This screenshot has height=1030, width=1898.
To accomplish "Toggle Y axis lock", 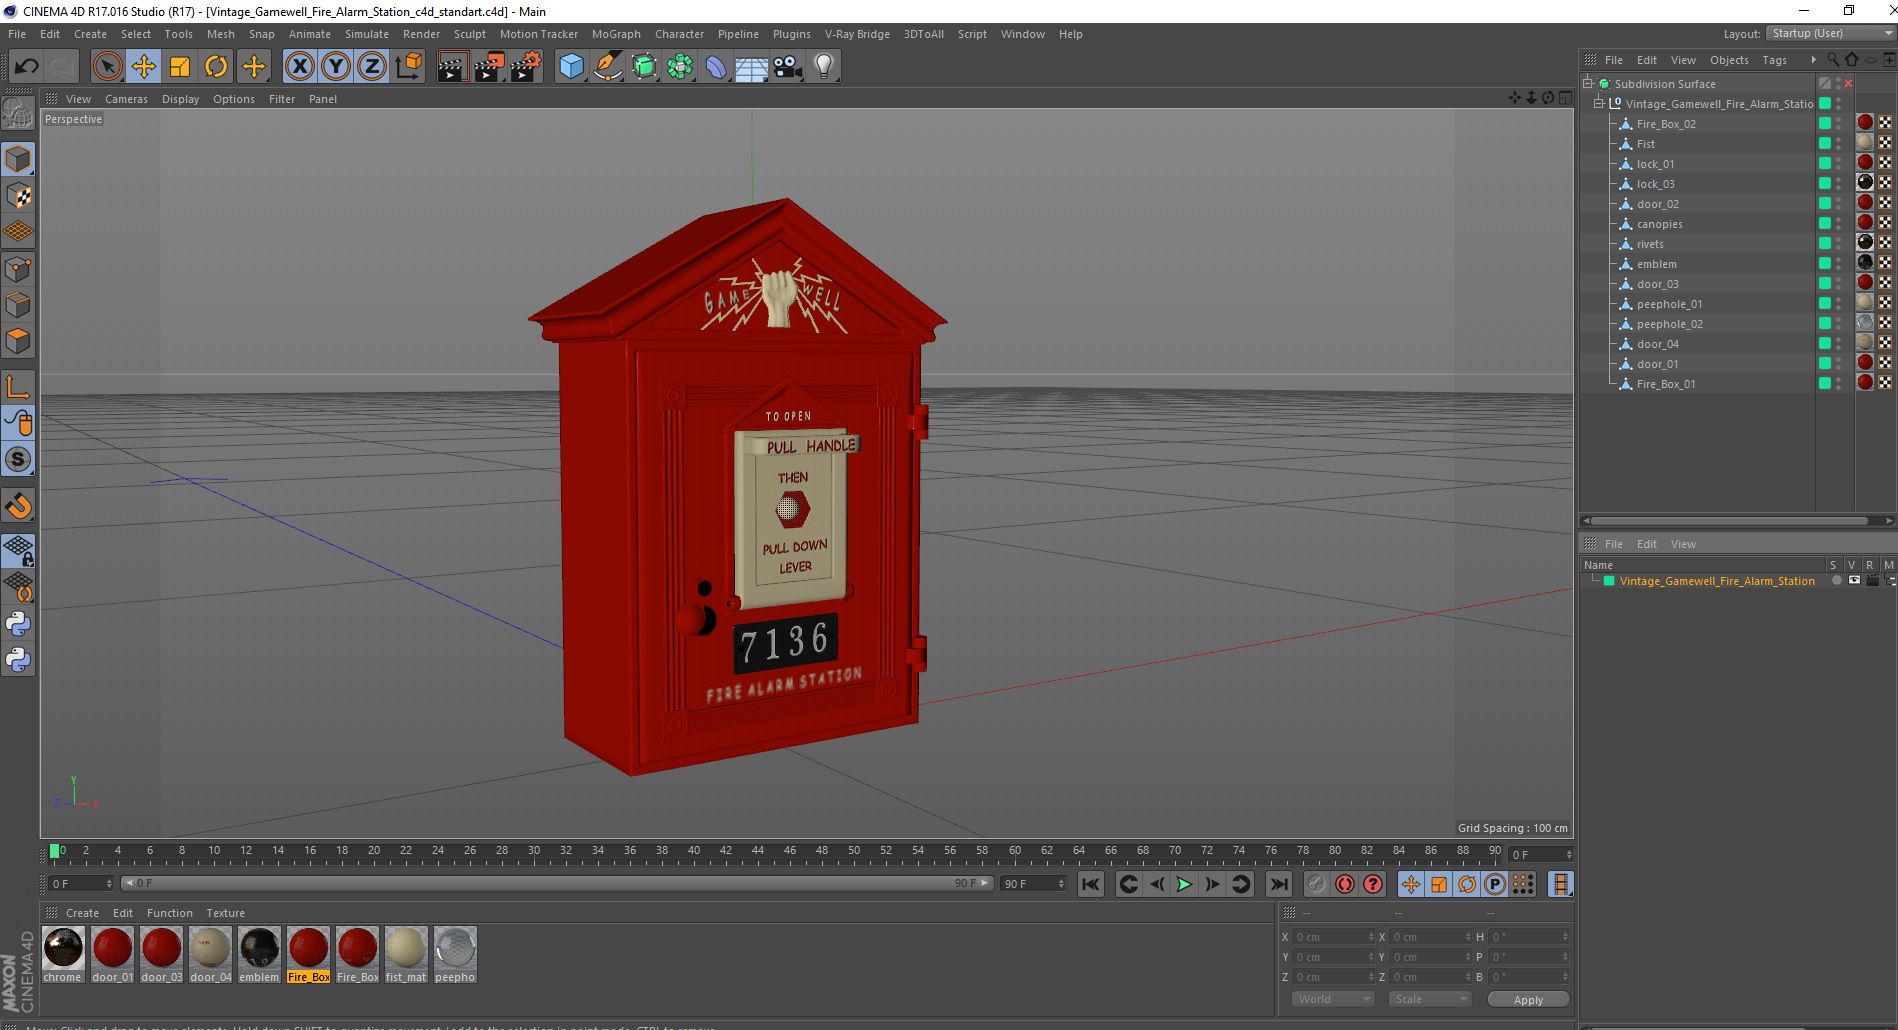I will pos(336,67).
